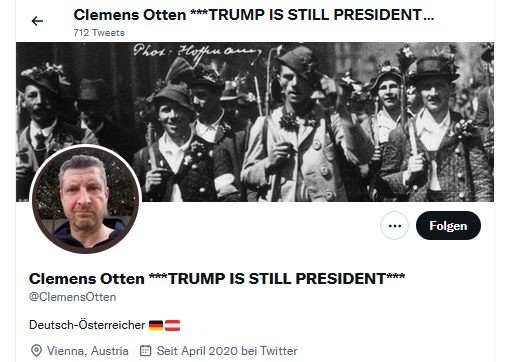The height and width of the screenshot is (362, 505).
Task: Click the German flag emoji in bio
Action: click(156, 325)
